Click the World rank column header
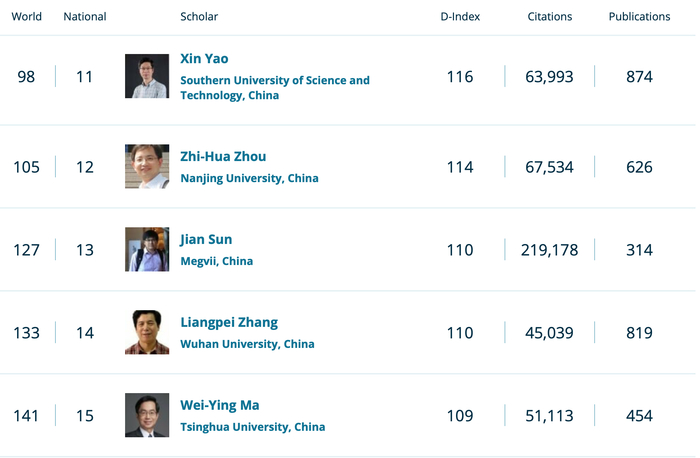The width and height of the screenshot is (700, 458). point(26,17)
